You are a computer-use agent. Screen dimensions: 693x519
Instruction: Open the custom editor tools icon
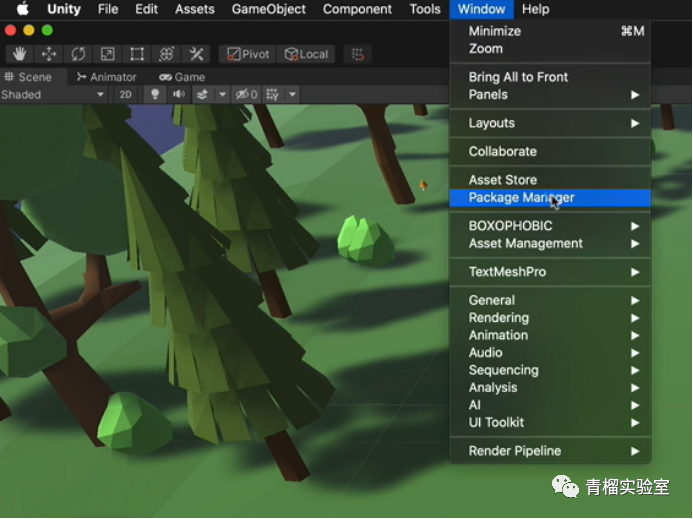click(x=196, y=54)
